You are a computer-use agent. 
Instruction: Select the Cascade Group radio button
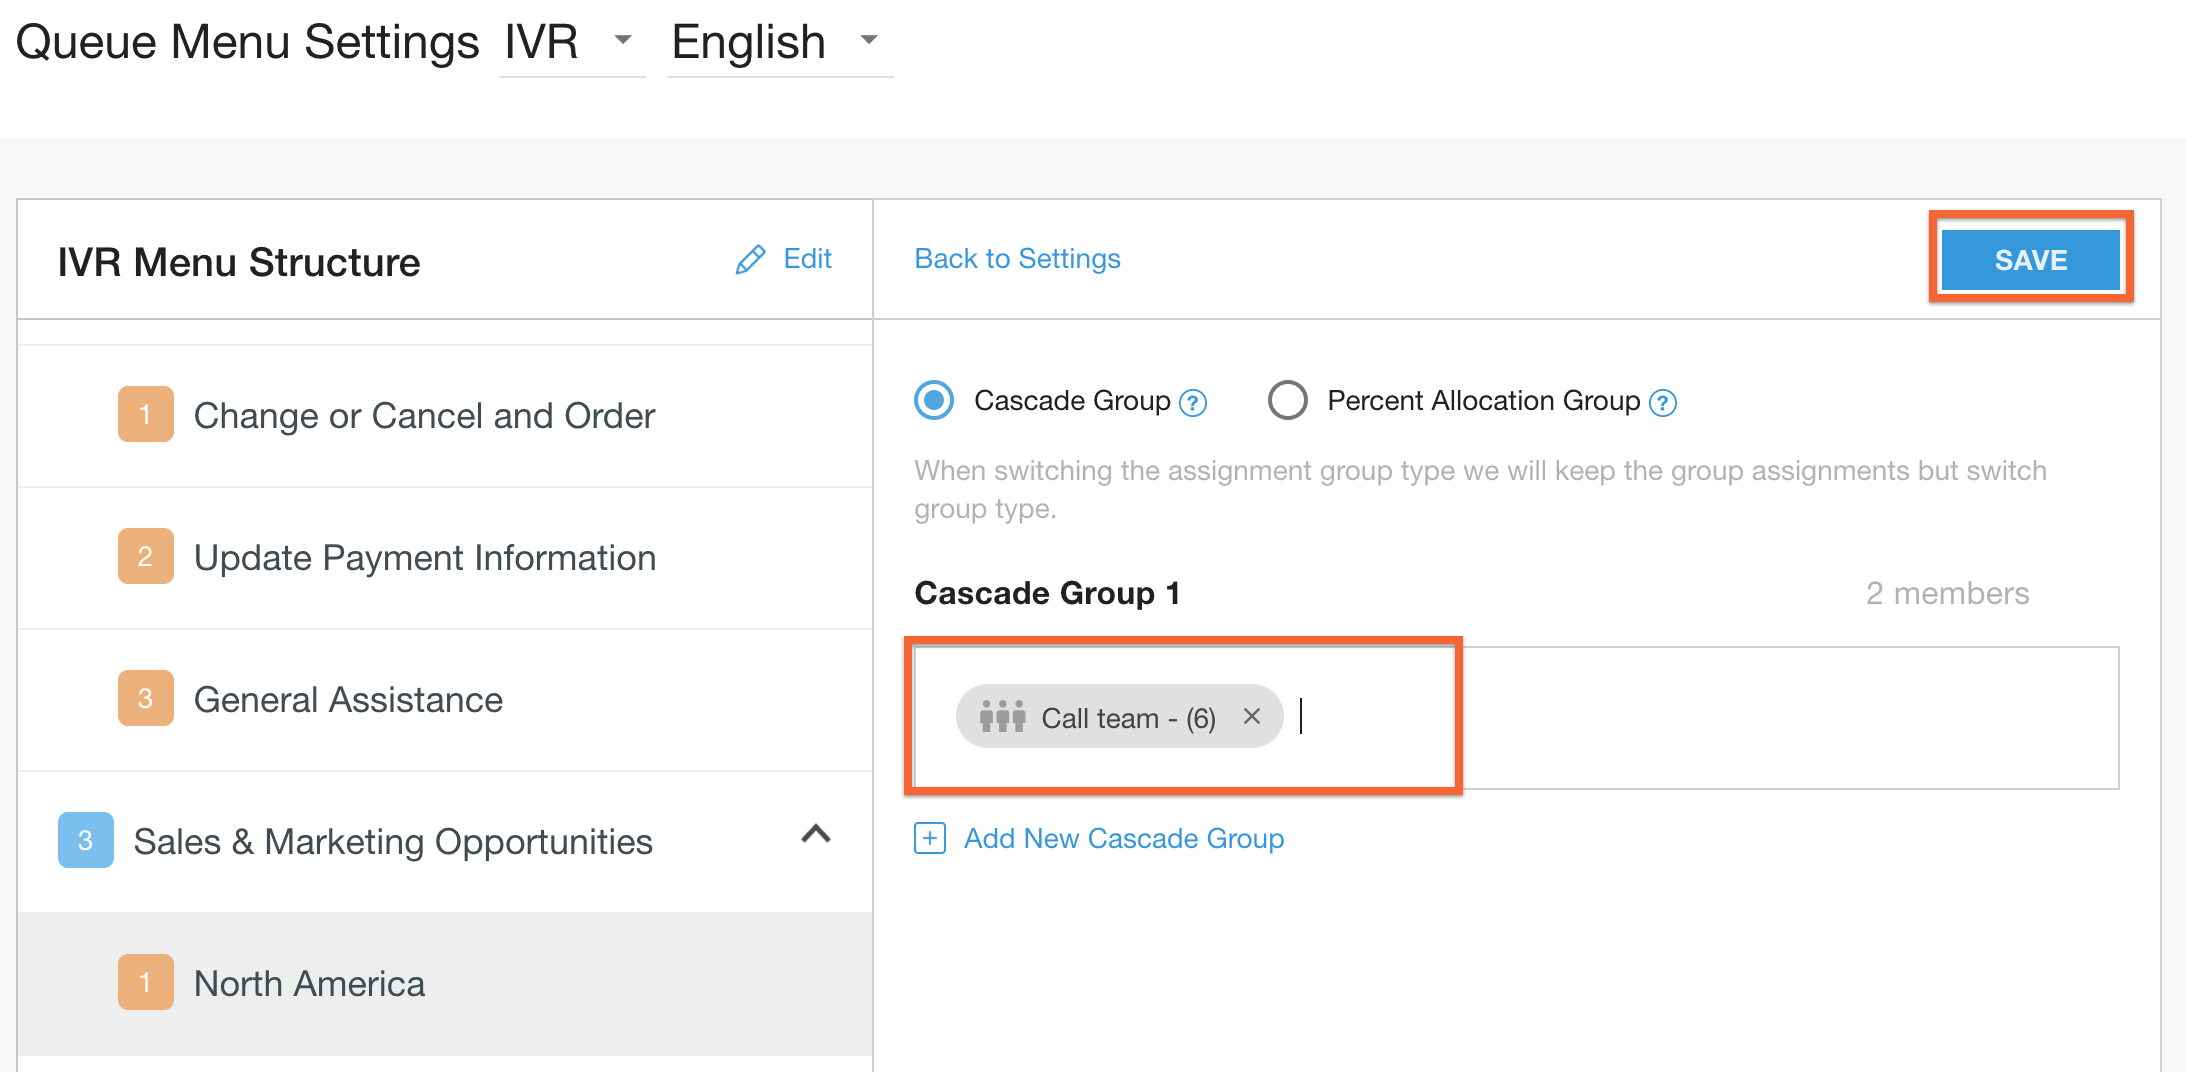coord(934,401)
